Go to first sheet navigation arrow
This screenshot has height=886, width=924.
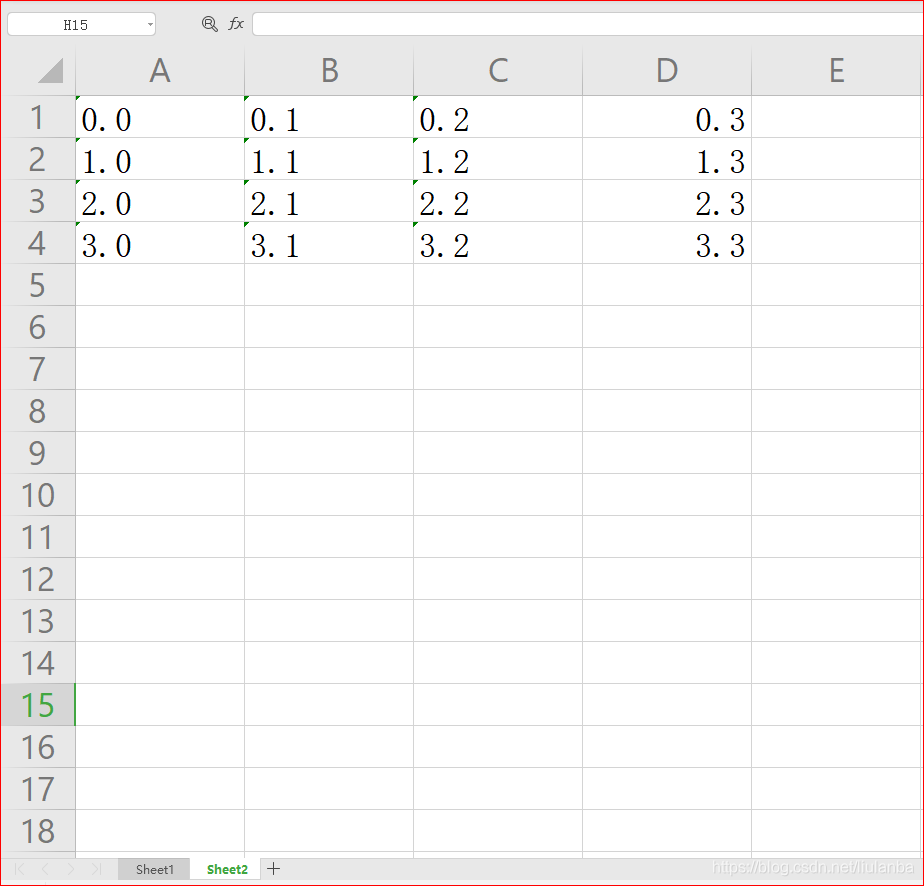(x=19, y=869)
